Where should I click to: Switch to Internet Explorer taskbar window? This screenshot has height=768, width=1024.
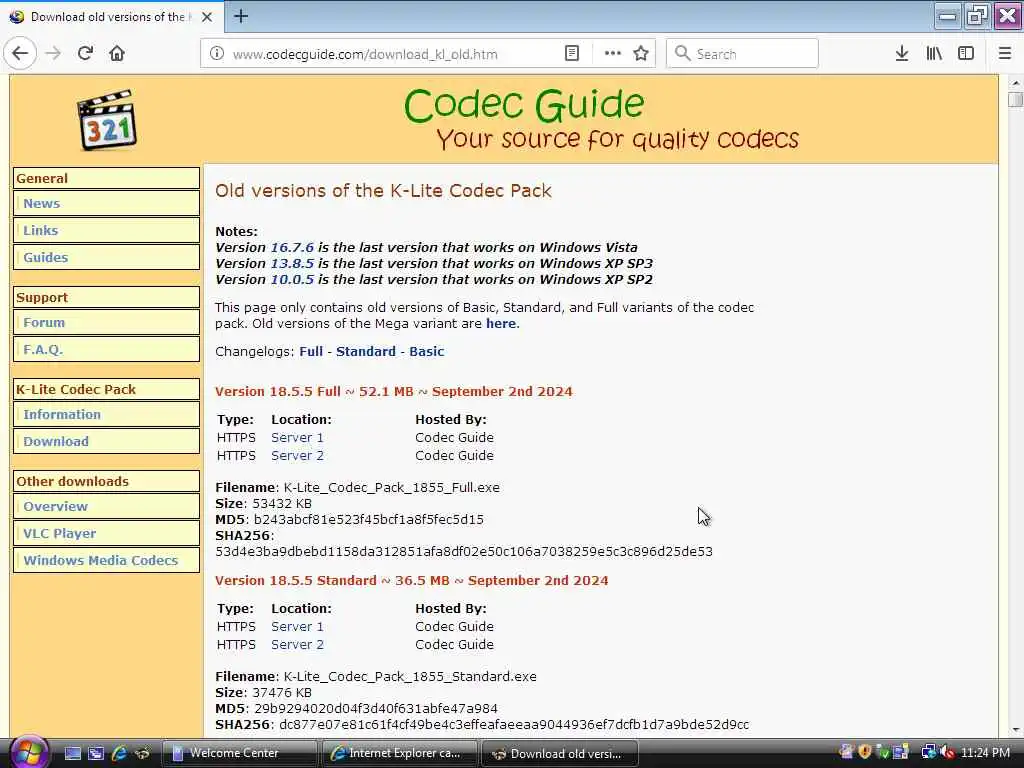pyautogui.click(x=398, y=753)
